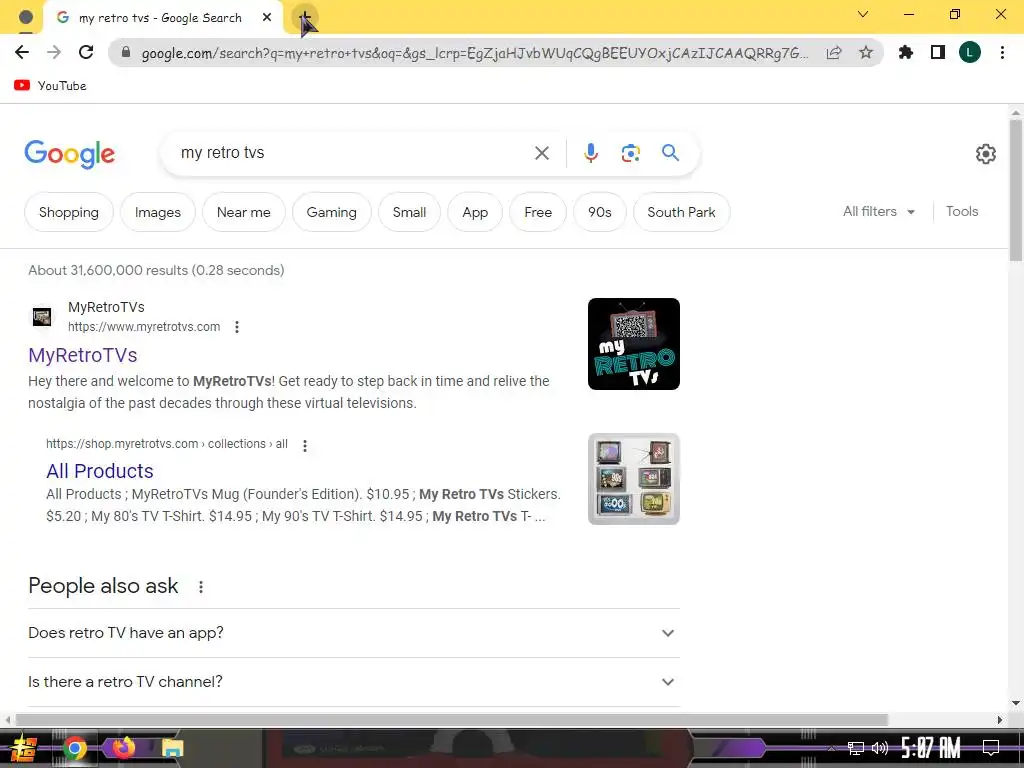Switch to Images results
Viewport: 1024px width, 768px height.
point(157,212)
